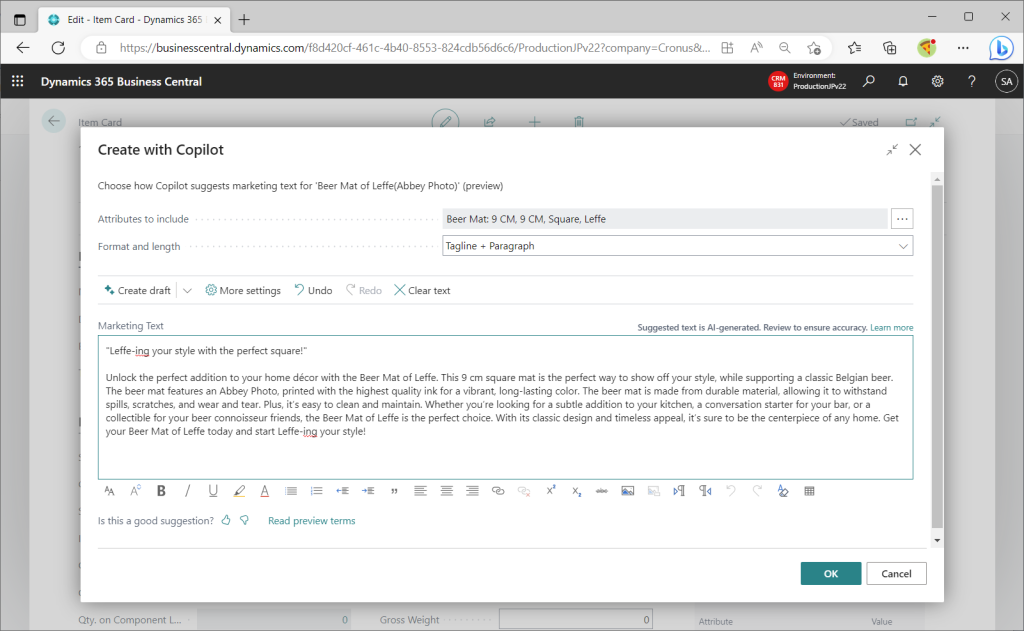
Task: Refresh the browser page
Action: click(x=58, y=48)
